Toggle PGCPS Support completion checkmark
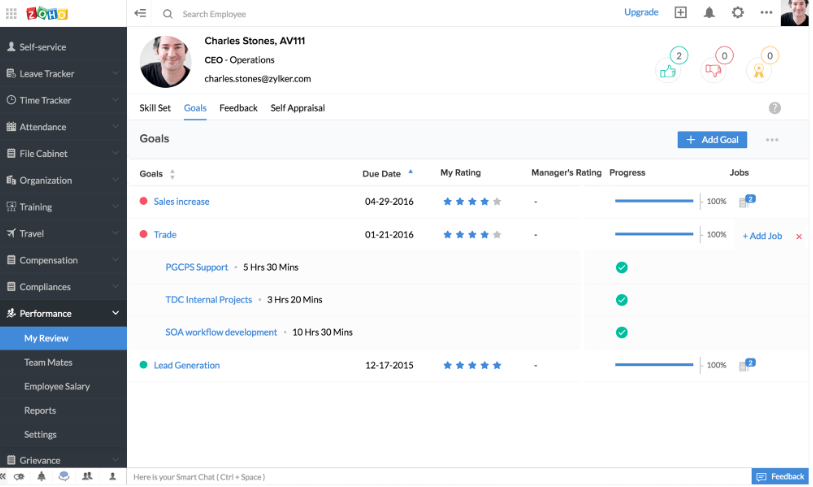This screenshot has height=487, width=813. (621, 268)
